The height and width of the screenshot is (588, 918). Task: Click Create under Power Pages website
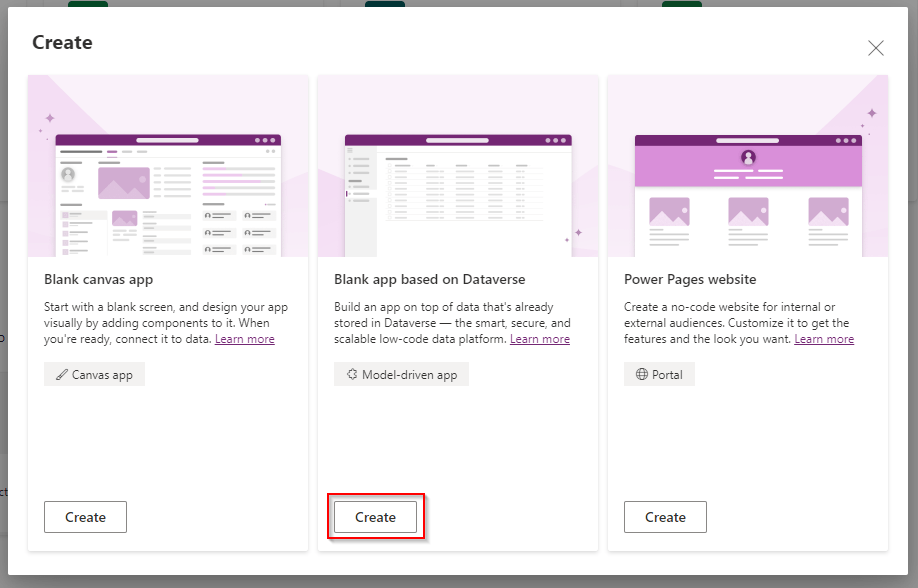click(x=665, y=517)
